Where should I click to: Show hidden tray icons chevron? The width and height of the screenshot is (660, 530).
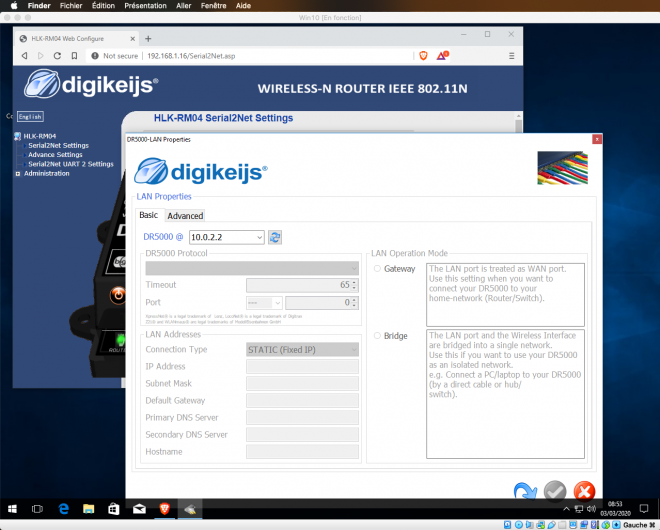point(567,509)
